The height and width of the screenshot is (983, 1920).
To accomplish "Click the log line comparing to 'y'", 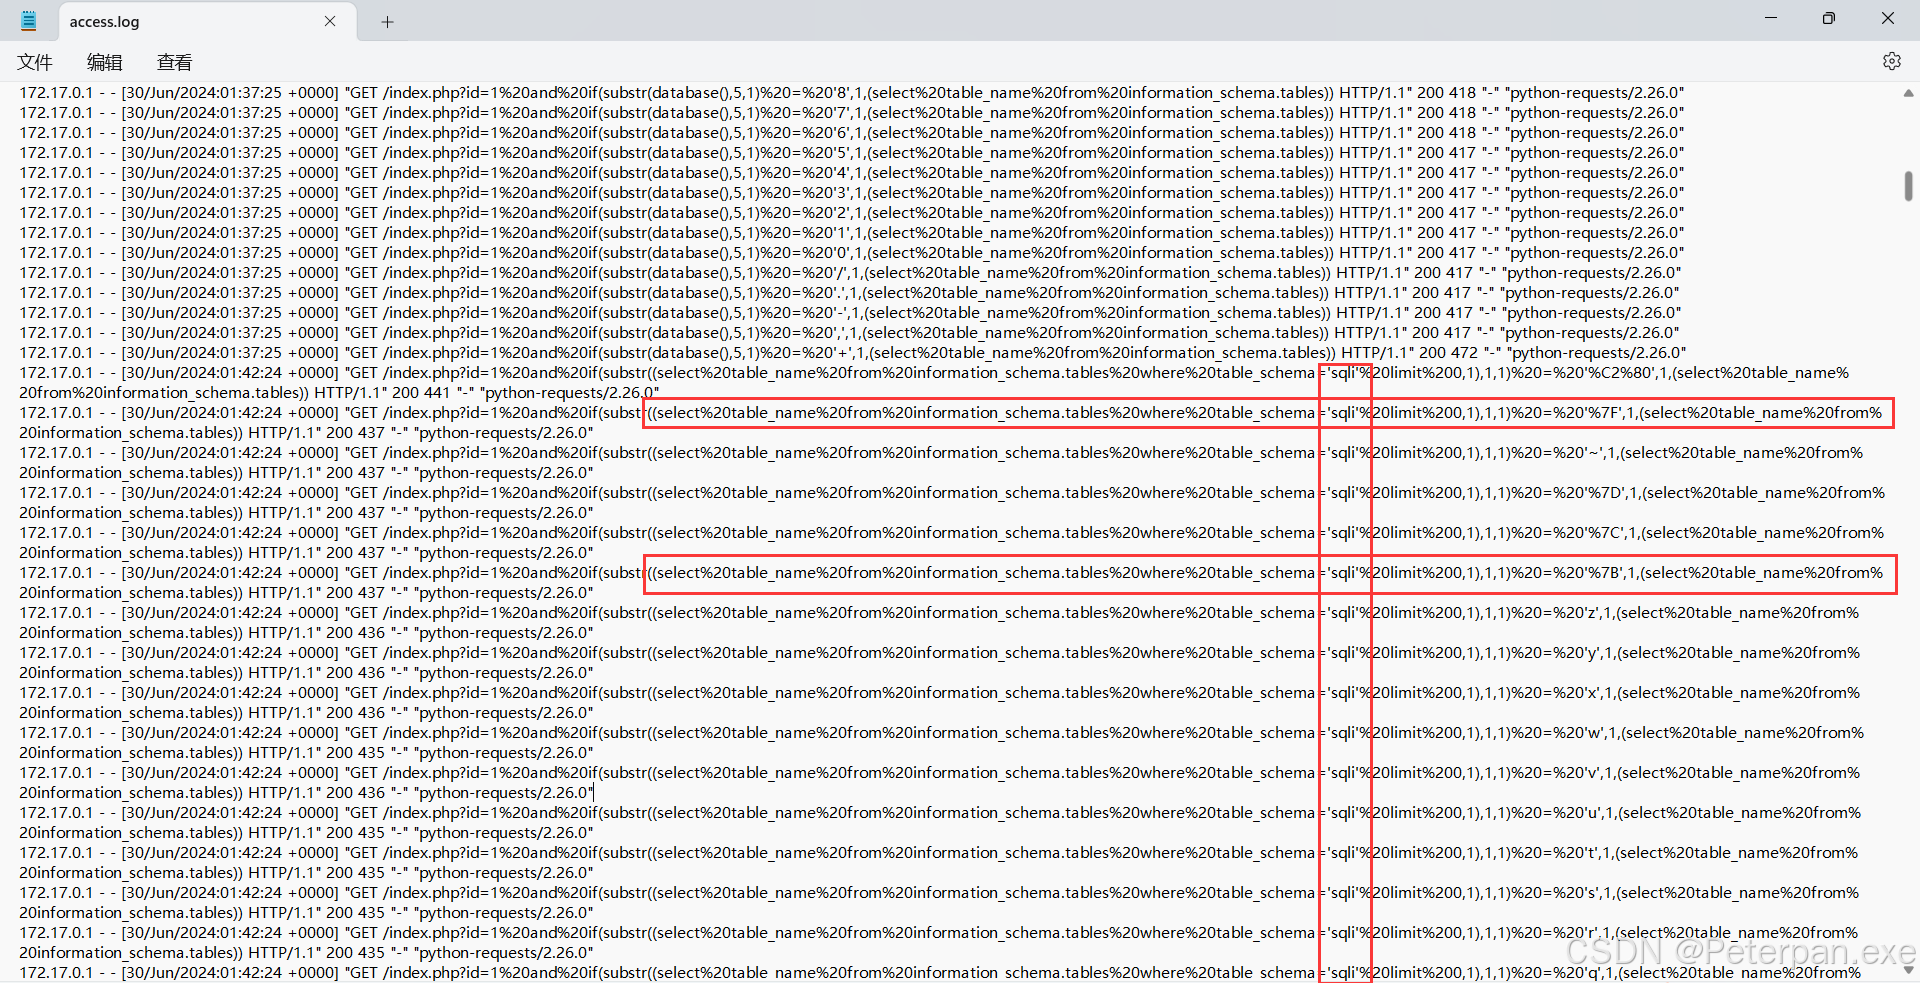I will [940, 653].
